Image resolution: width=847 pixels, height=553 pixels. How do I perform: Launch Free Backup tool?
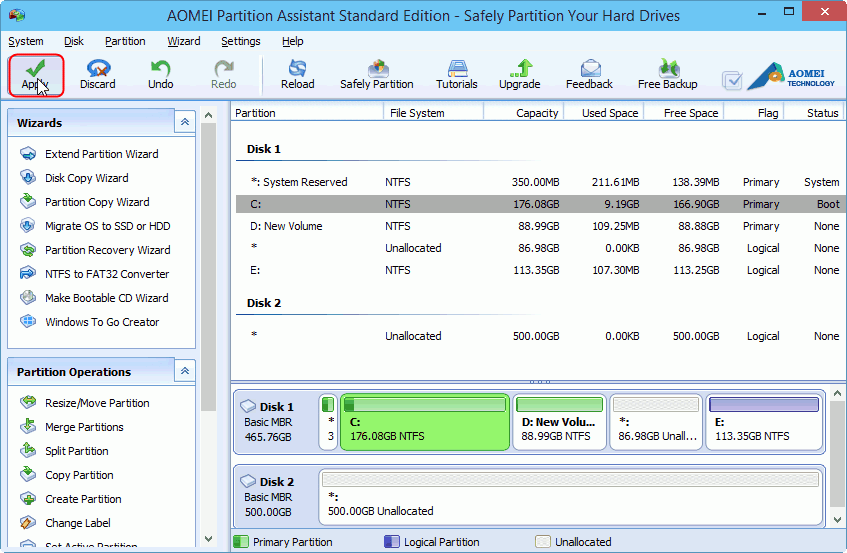point(668,75)
